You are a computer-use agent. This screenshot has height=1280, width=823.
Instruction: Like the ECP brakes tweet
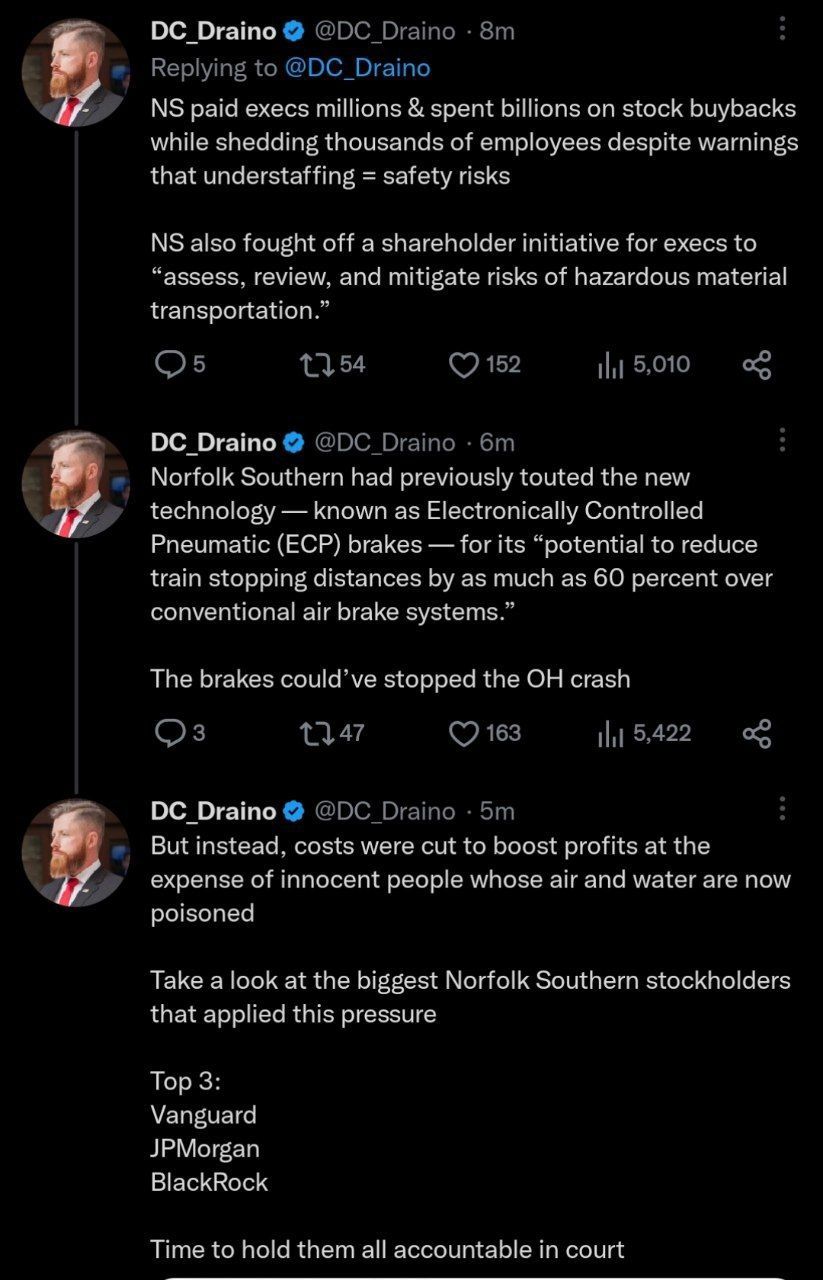pos(463,734)
